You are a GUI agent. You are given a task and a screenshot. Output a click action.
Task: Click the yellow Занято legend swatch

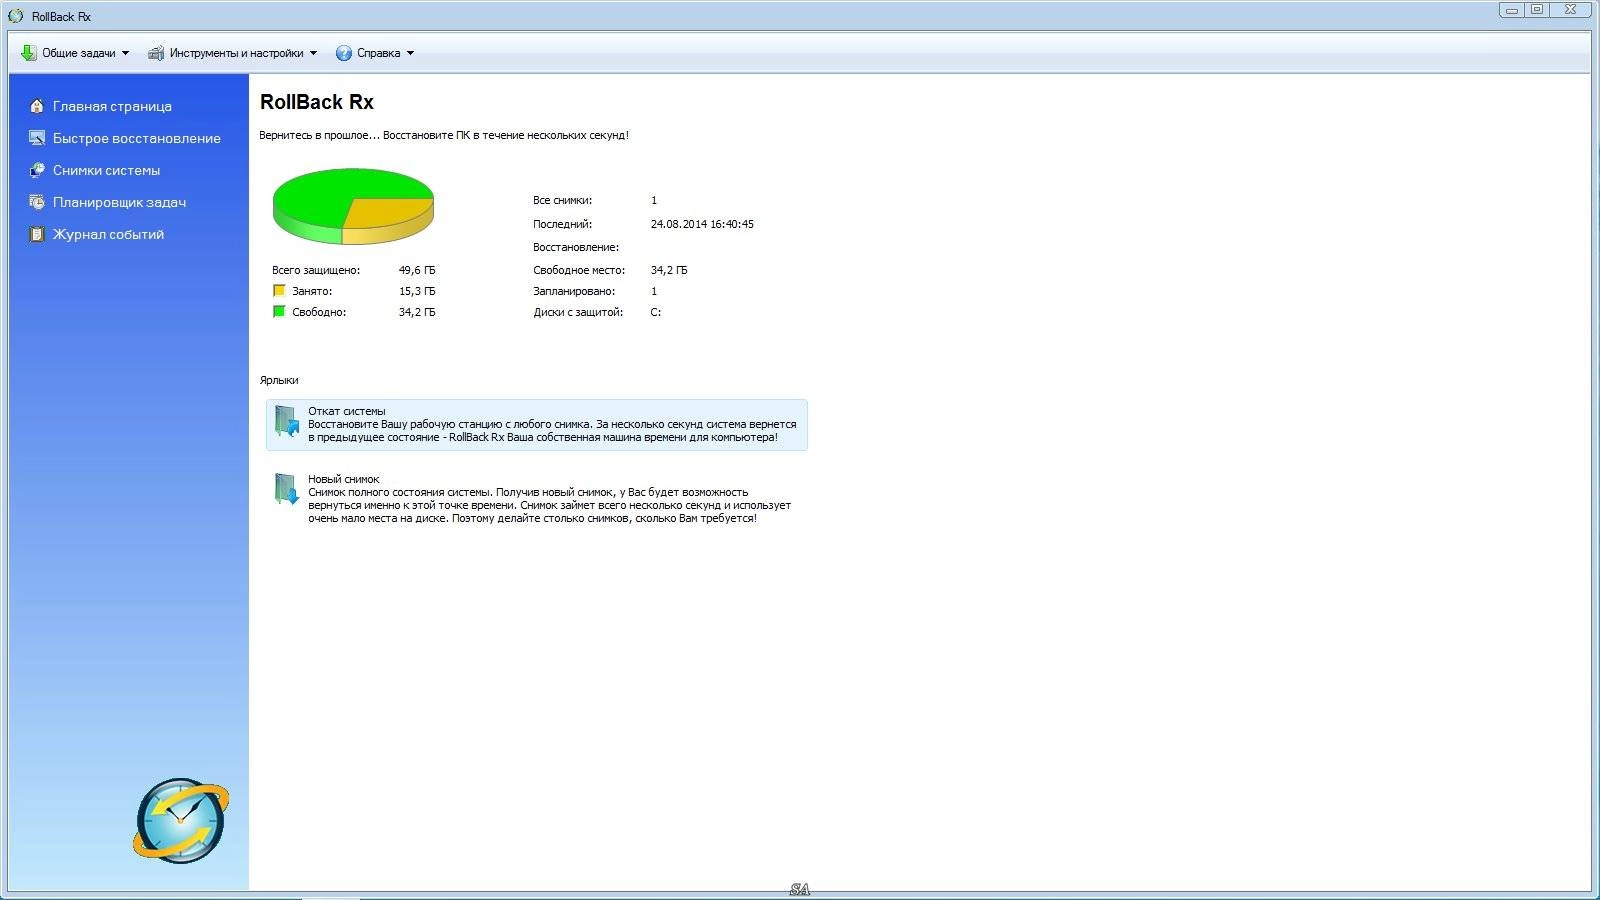[279, 291]
